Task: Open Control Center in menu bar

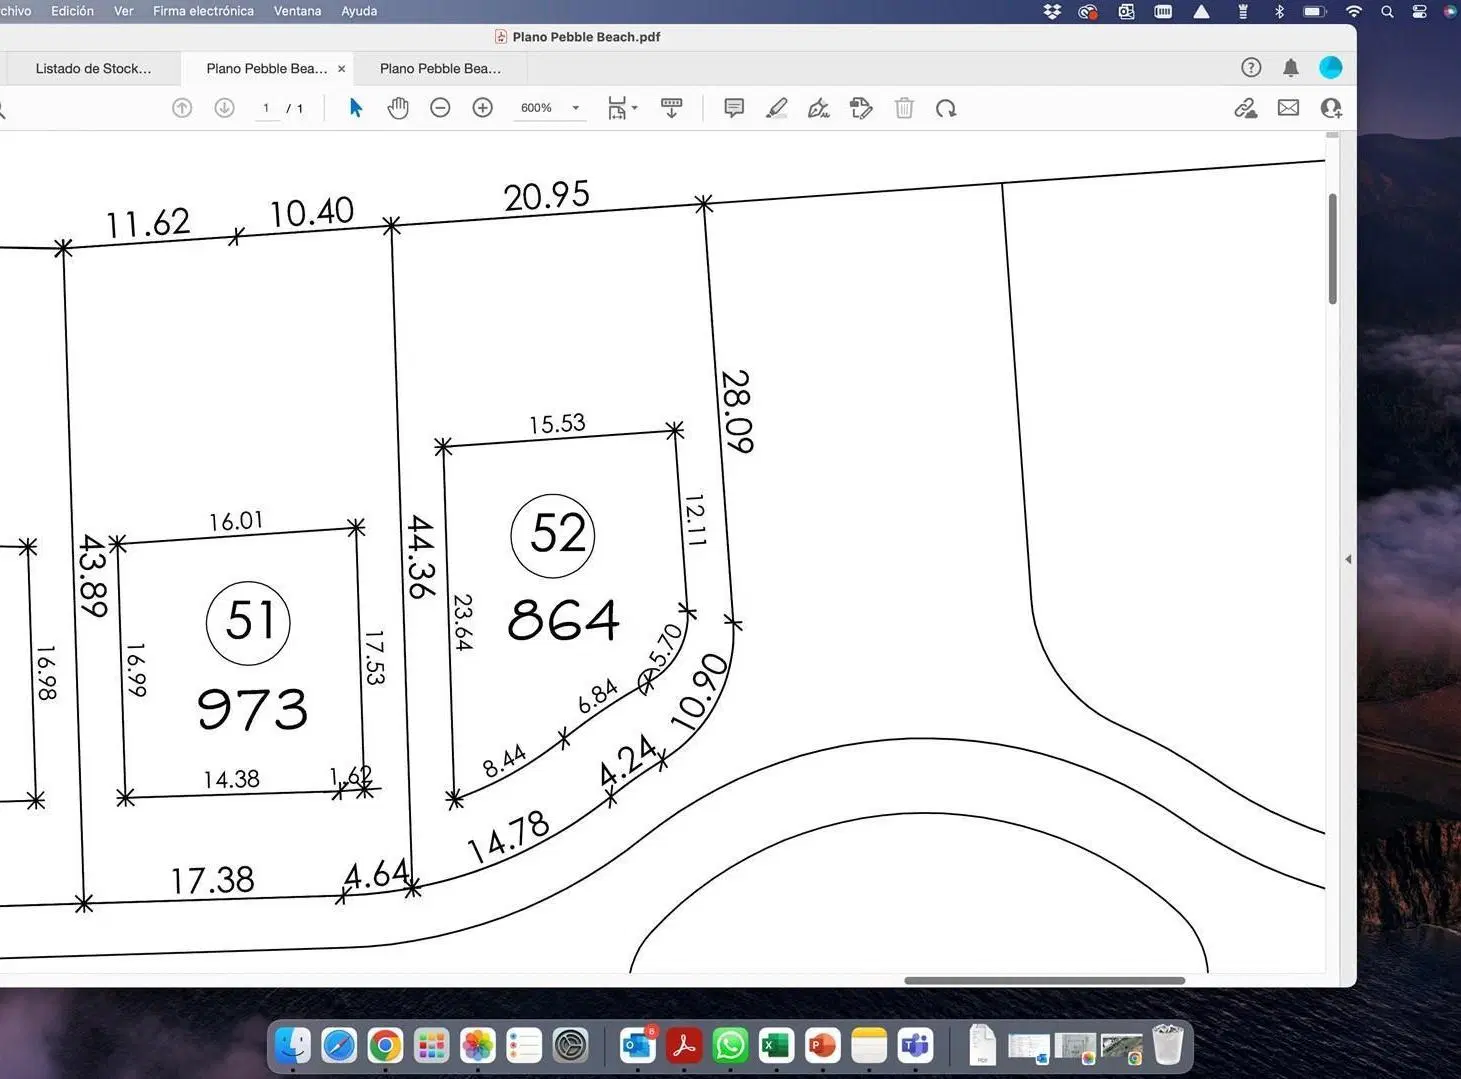Action: 1419,11
